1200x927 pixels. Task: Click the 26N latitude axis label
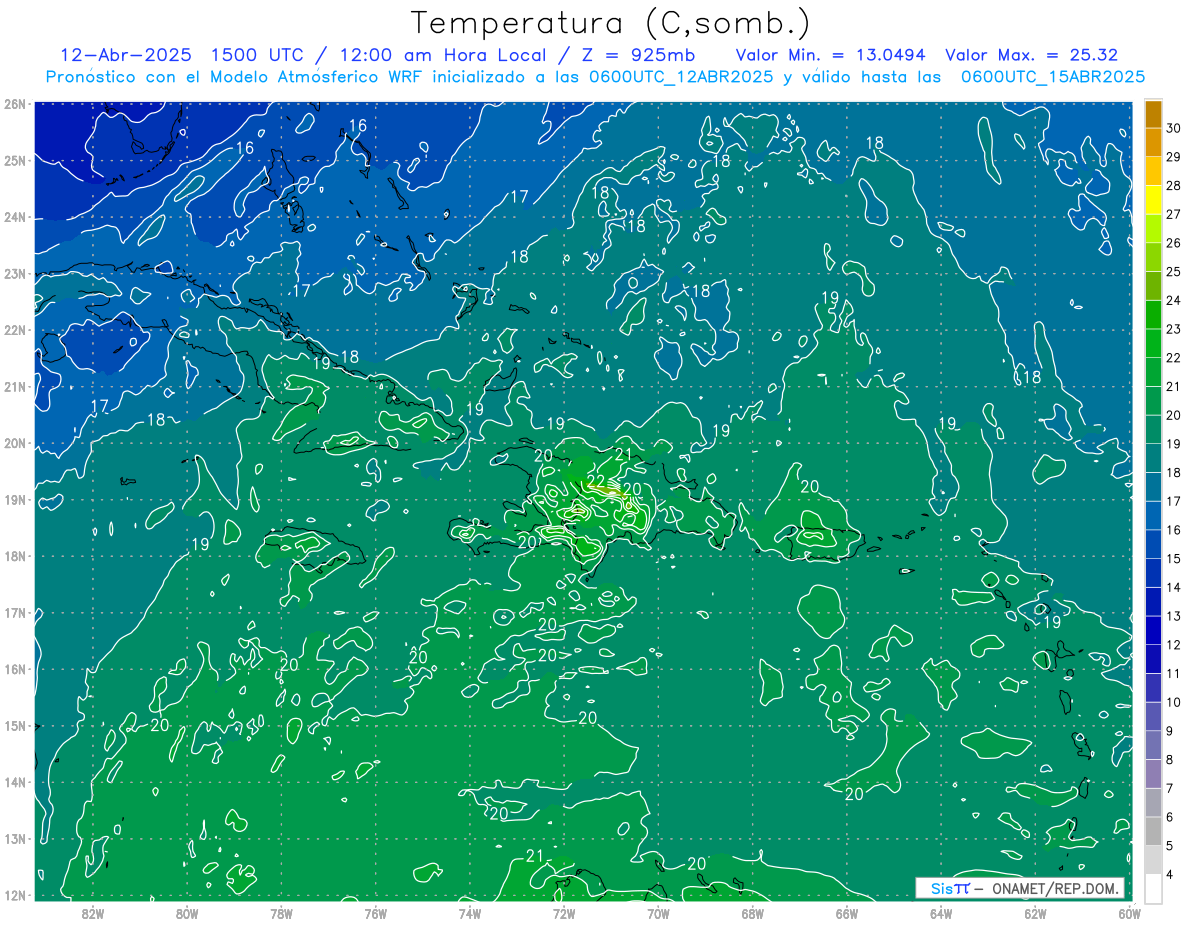[15, 104]
